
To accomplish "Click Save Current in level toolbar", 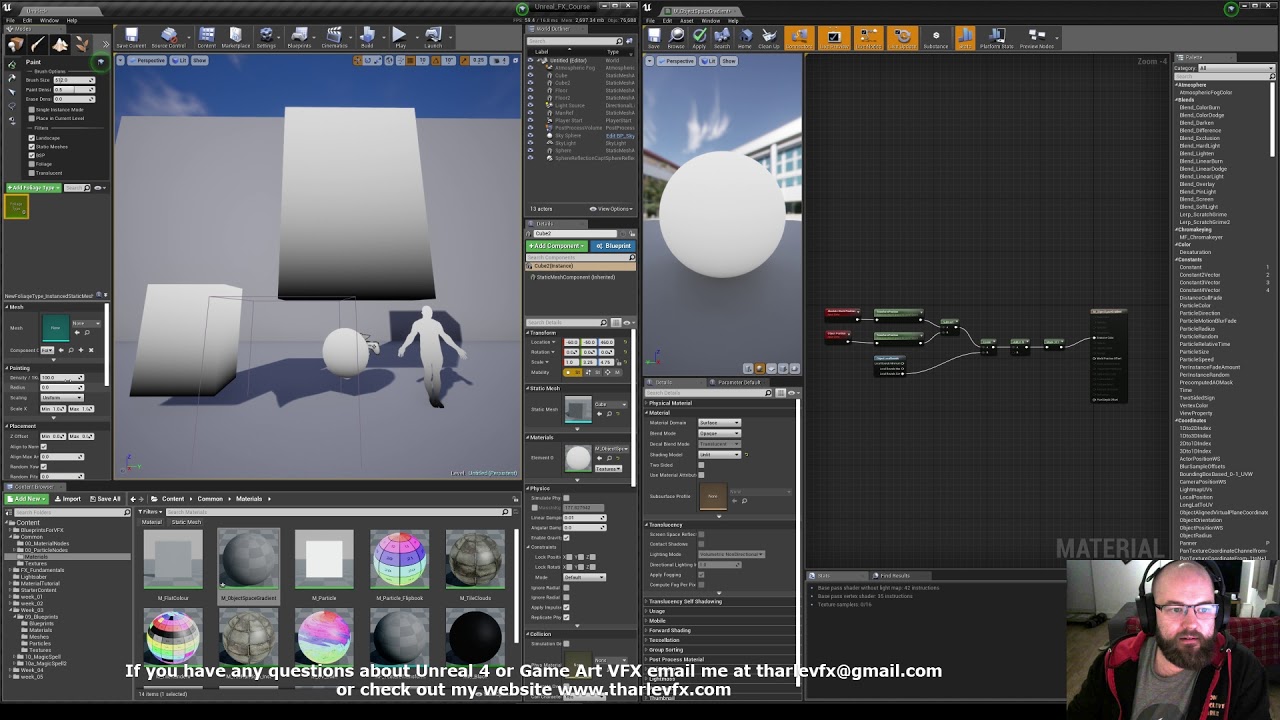I will pyautogui.click(x=131, y=38).
